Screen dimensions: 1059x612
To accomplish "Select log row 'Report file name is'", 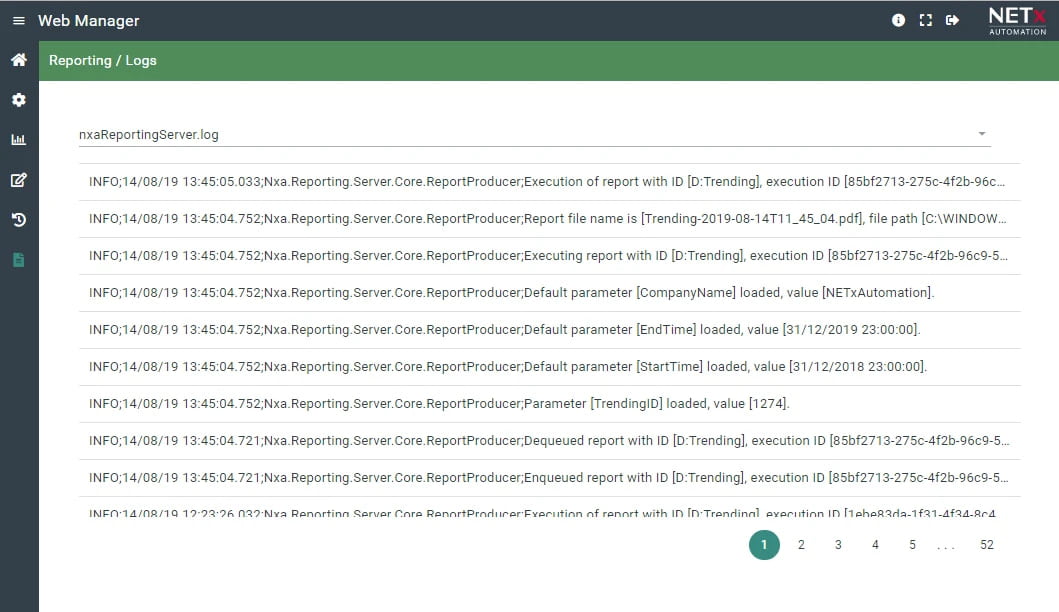I will coord(550,219).
